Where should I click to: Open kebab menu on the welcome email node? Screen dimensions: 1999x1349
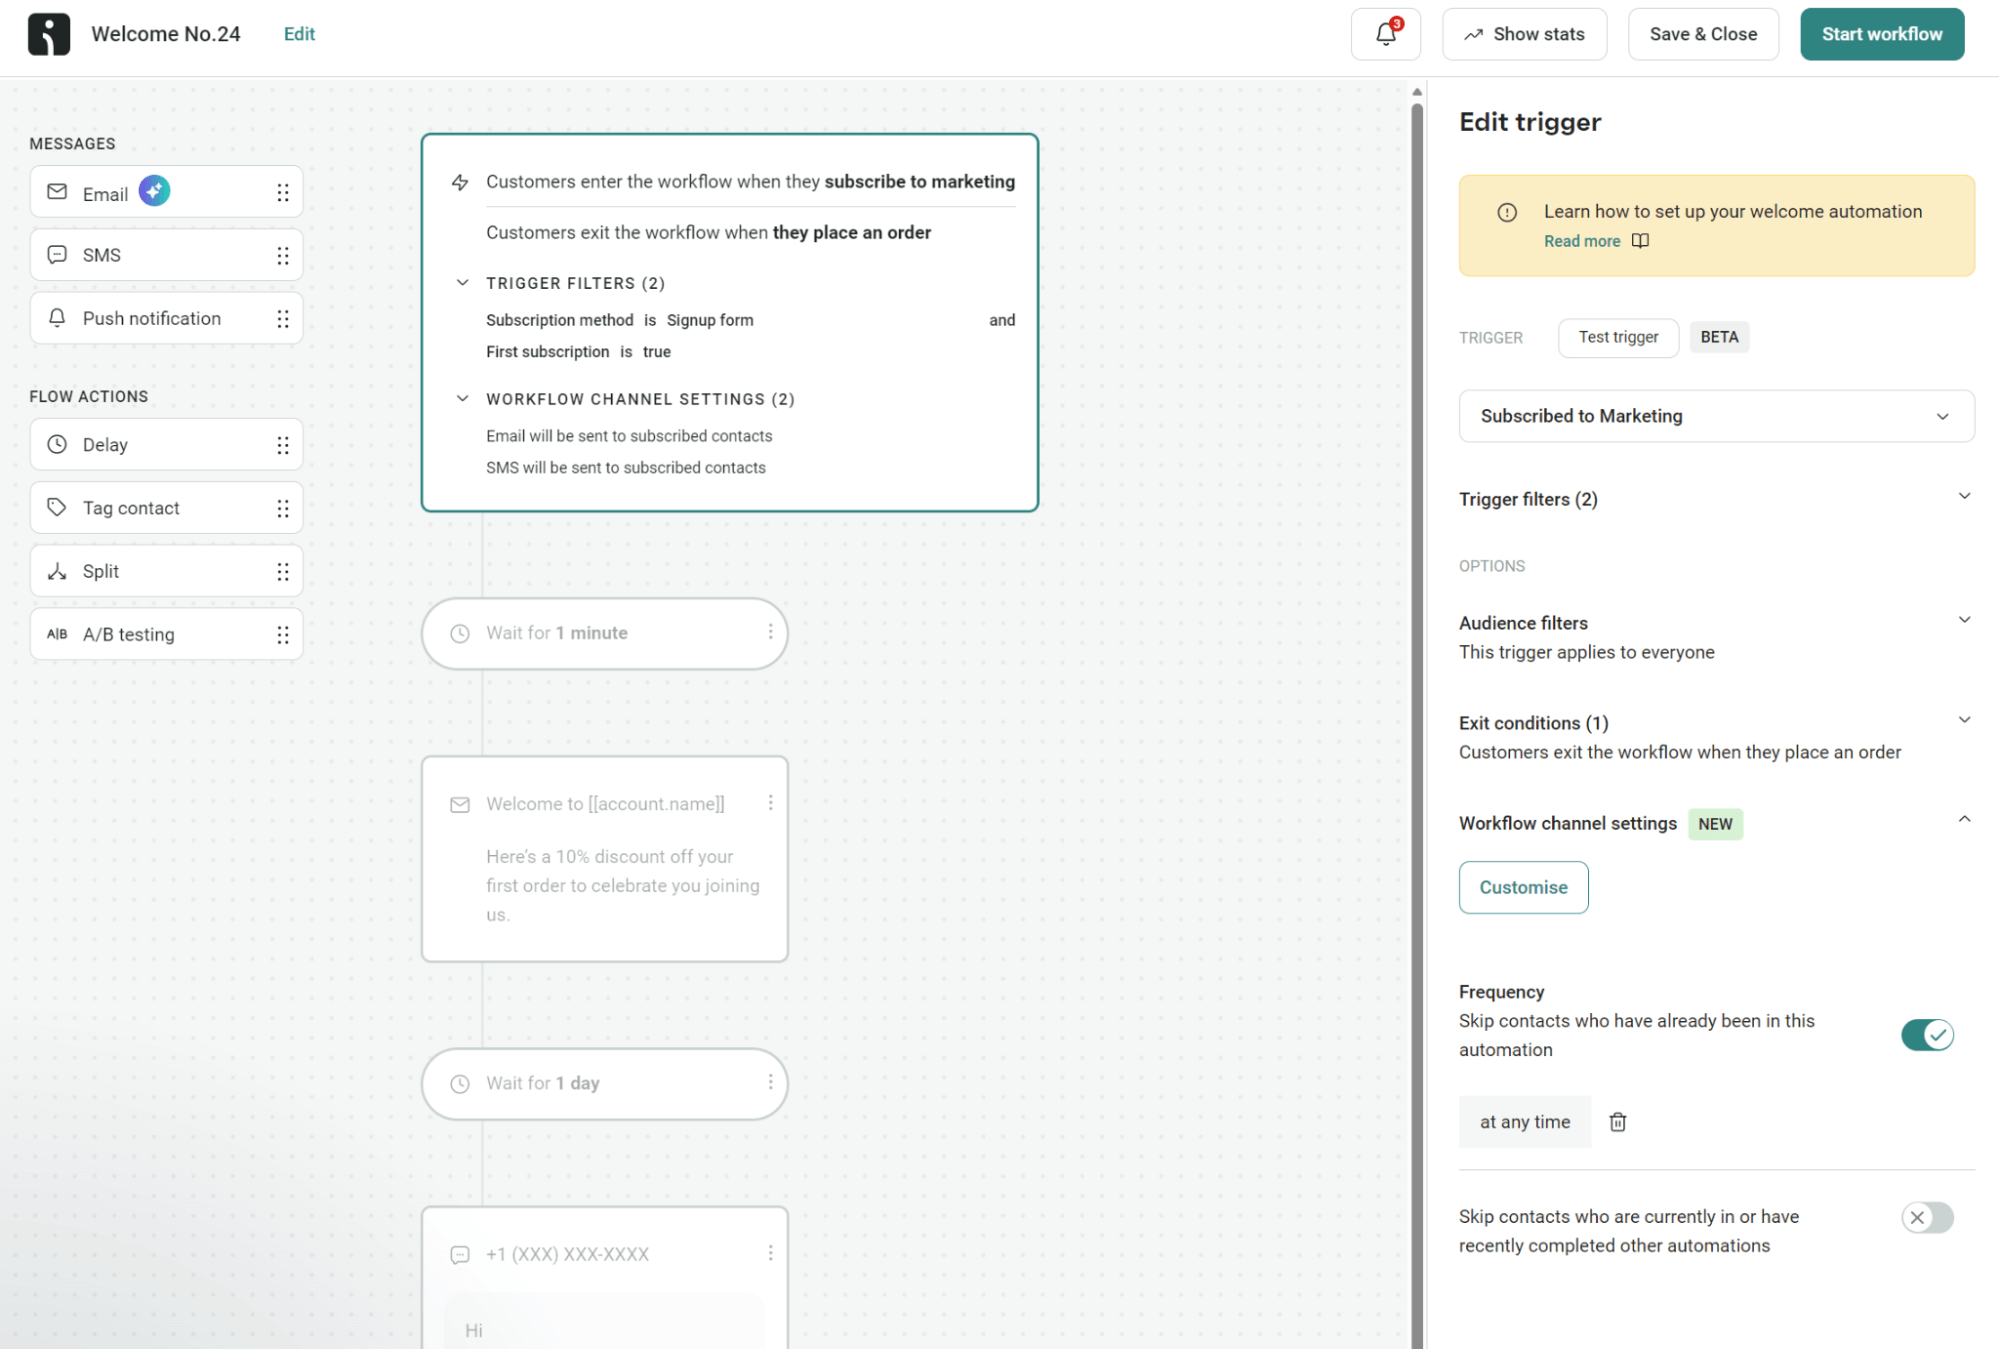coord(770,803)
